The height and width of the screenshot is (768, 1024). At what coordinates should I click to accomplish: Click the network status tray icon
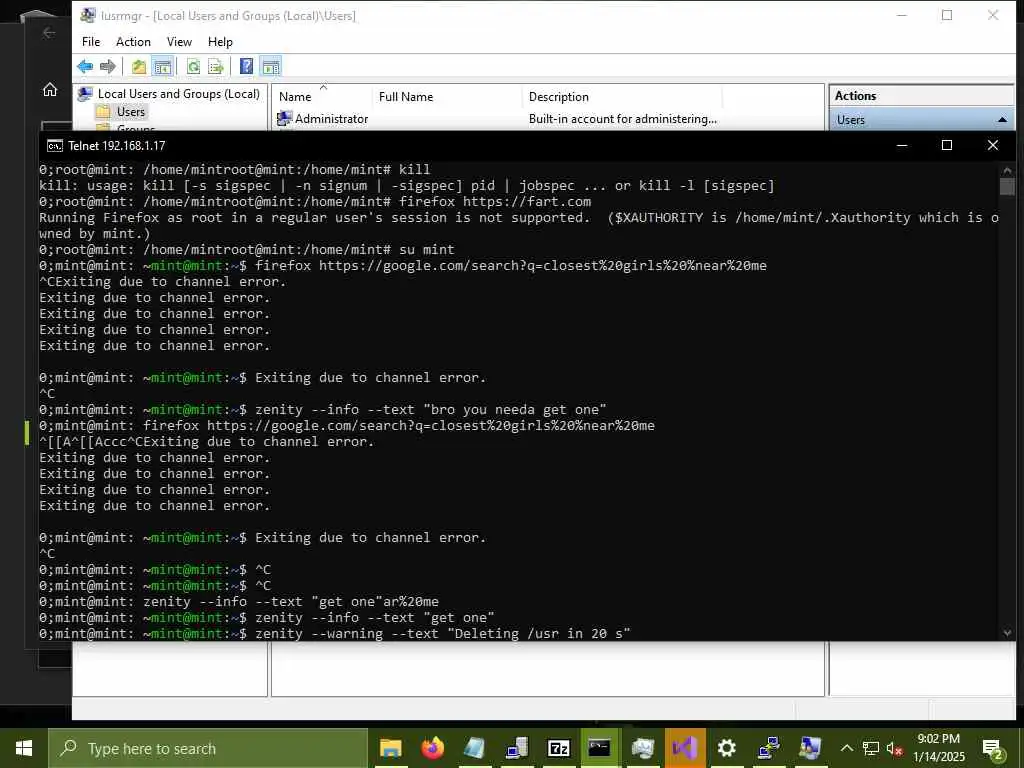(x=871, y=748)
